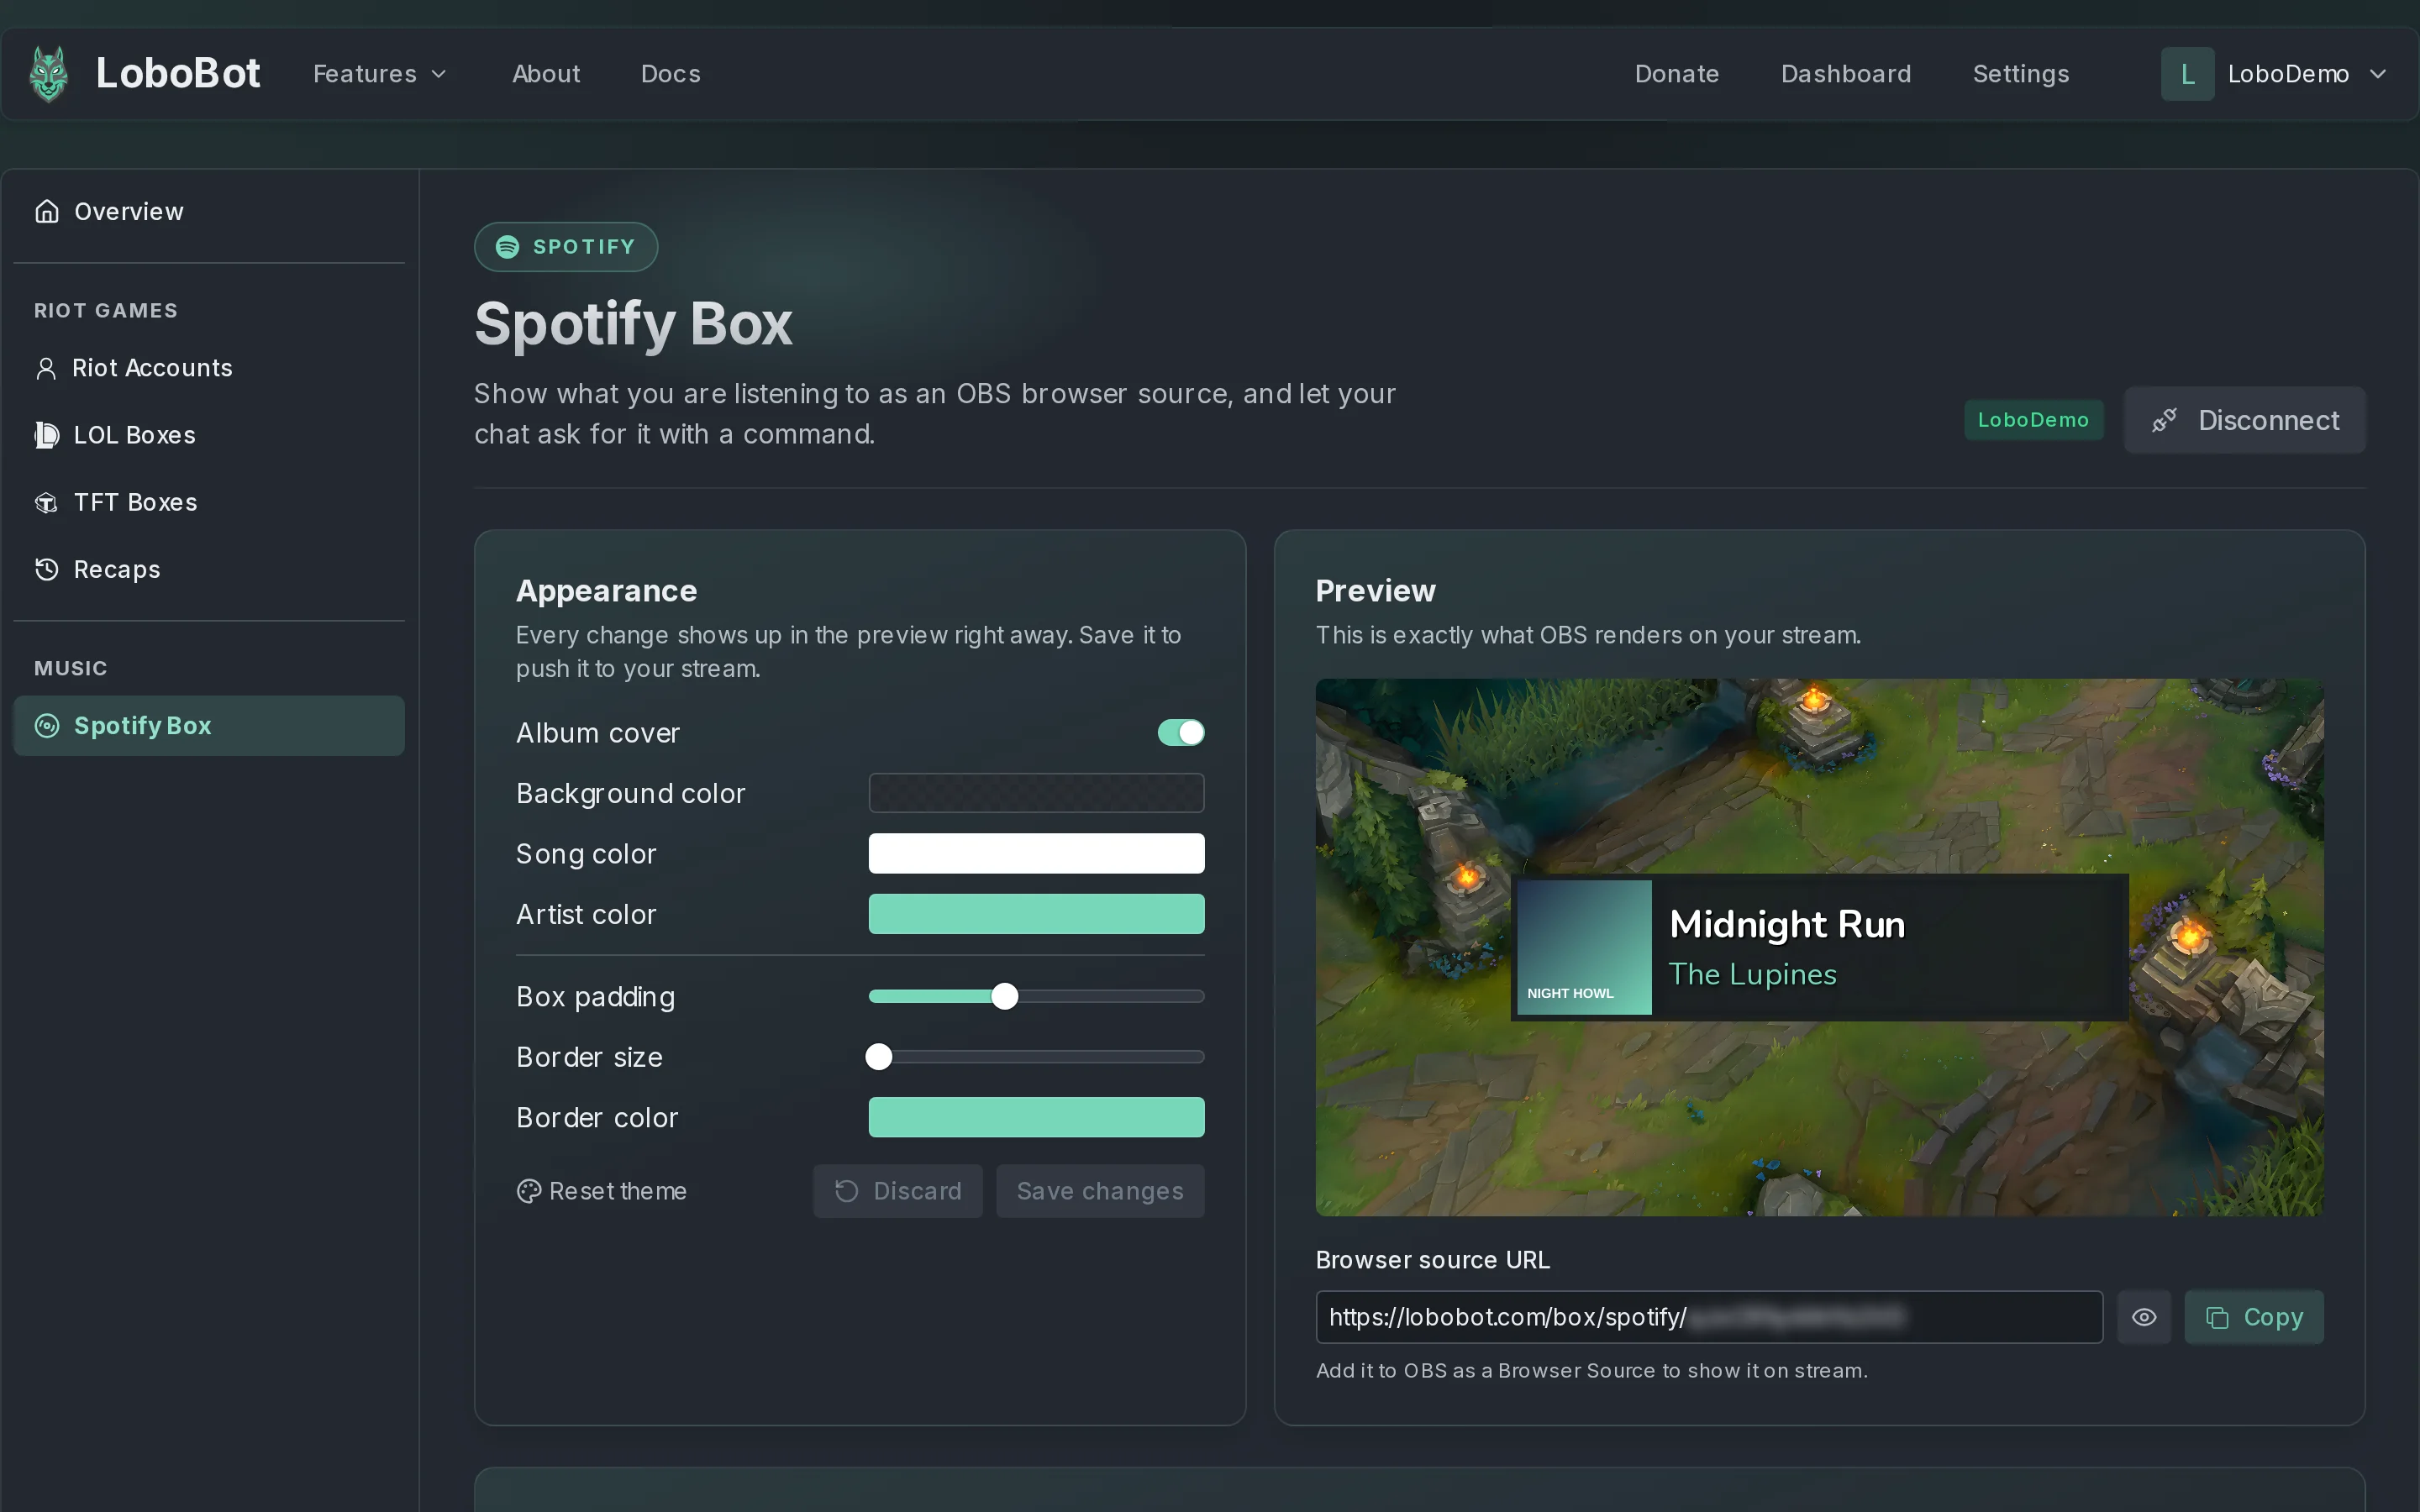Click the Discard button
The width and height of the screenshot is (2420, 1512).
[898, 1191]
